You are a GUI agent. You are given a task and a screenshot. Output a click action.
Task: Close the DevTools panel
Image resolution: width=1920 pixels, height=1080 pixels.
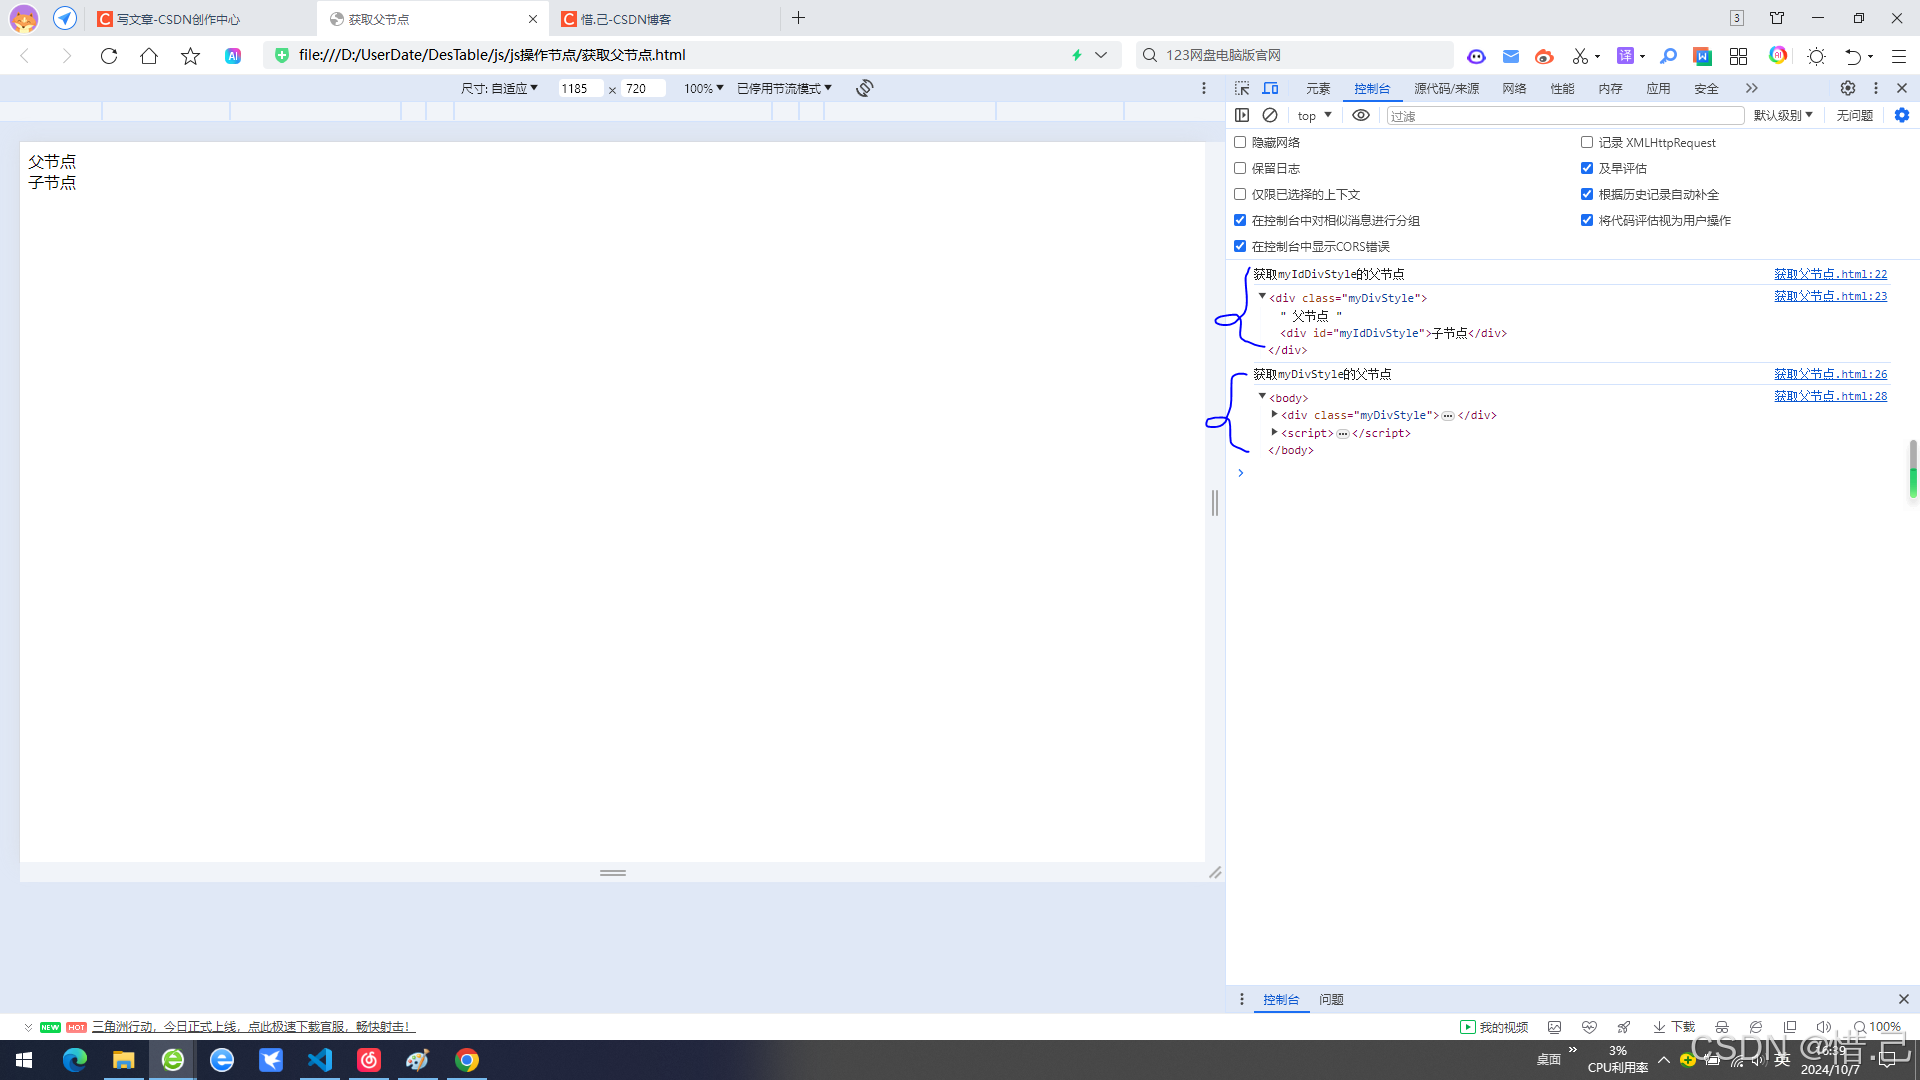coord(1902,88)
